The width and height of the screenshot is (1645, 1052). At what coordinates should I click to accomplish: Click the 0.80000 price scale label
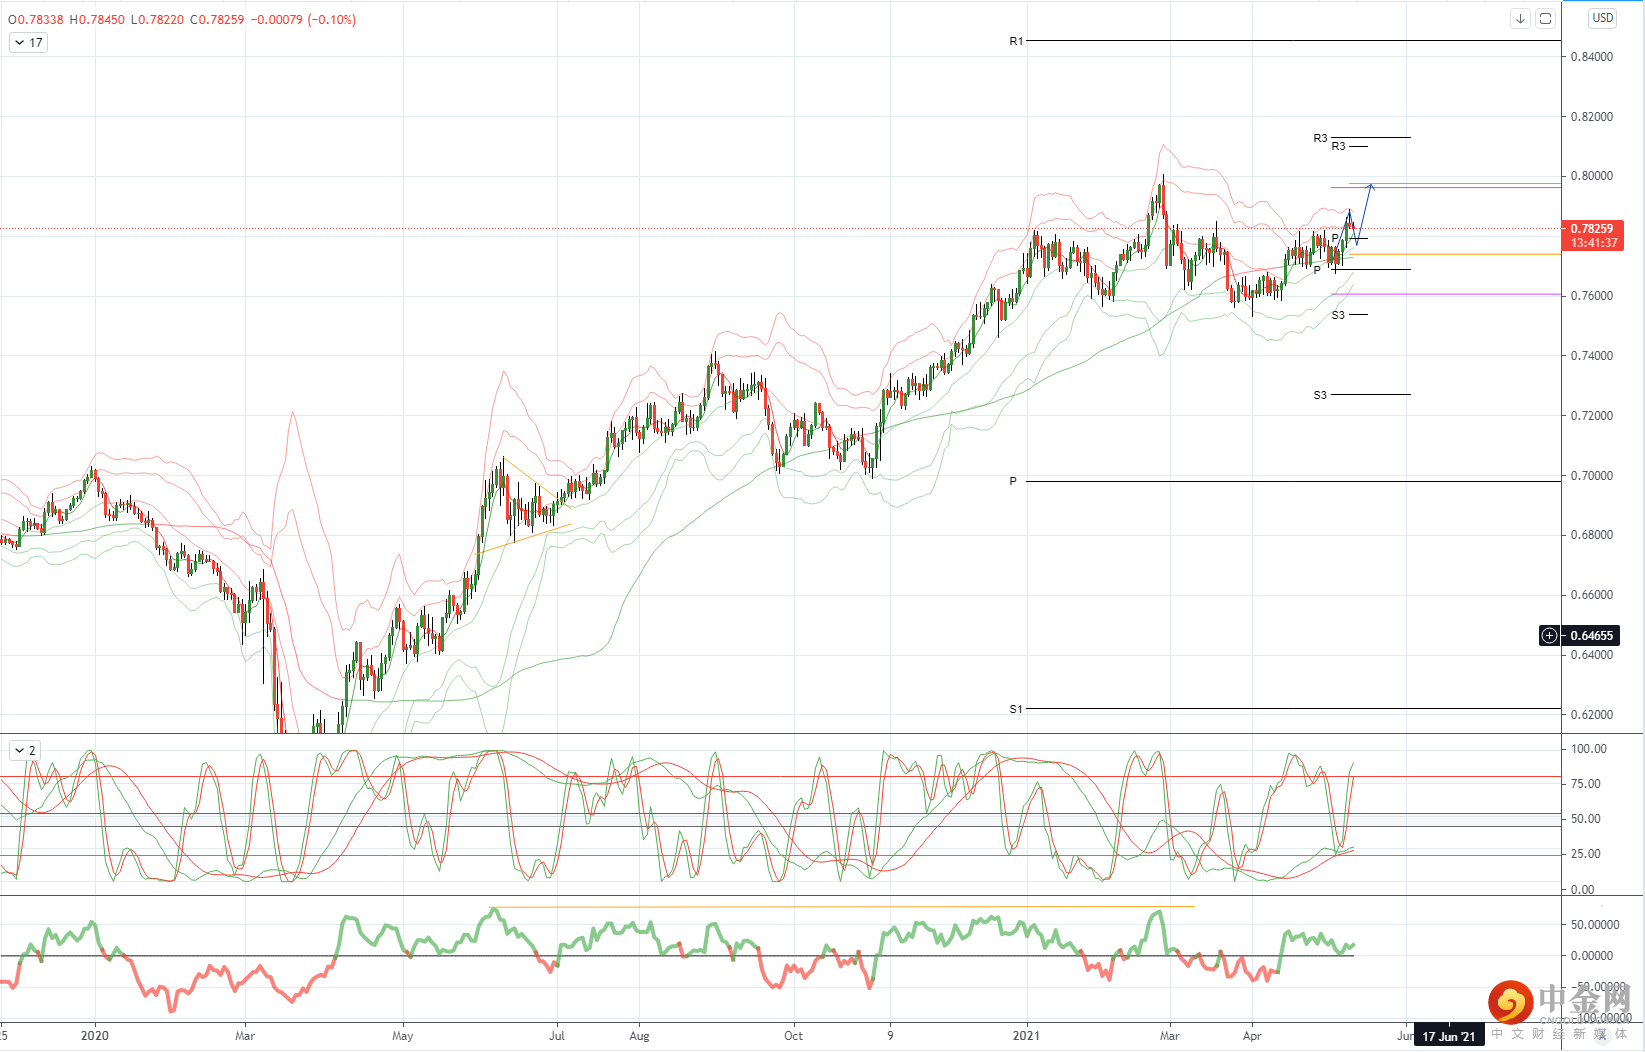1592,176
